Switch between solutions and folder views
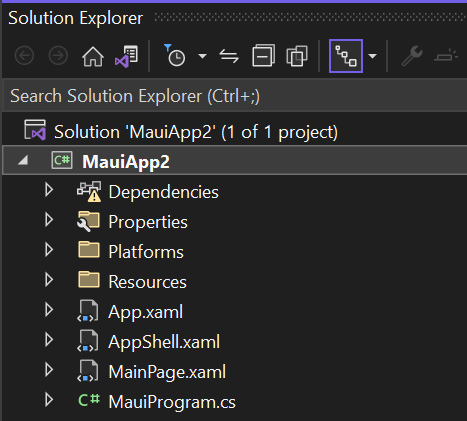467x421 pixels. [126, 56]
